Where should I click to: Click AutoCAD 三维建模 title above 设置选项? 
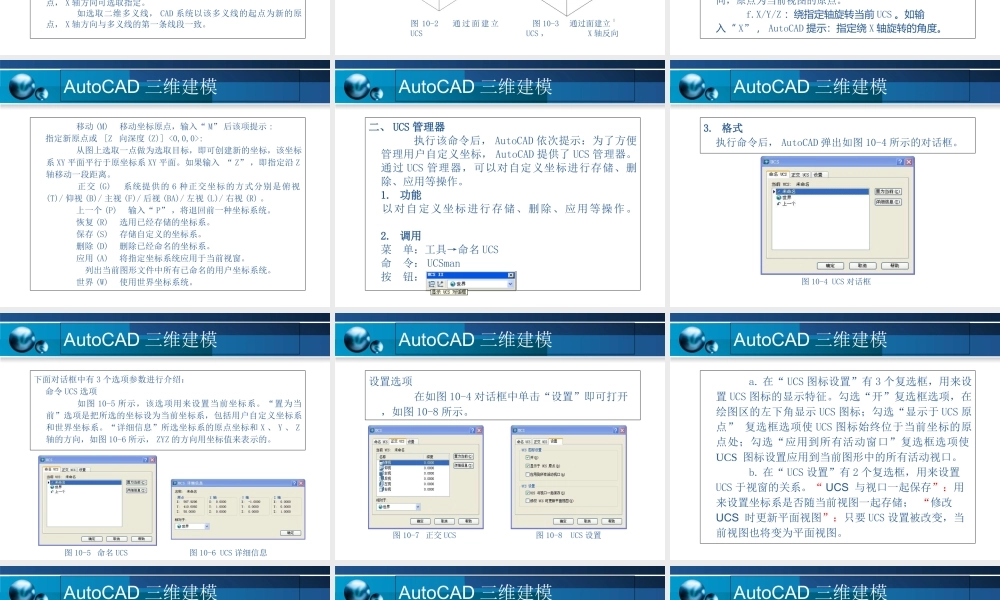[x=475, y=340]
